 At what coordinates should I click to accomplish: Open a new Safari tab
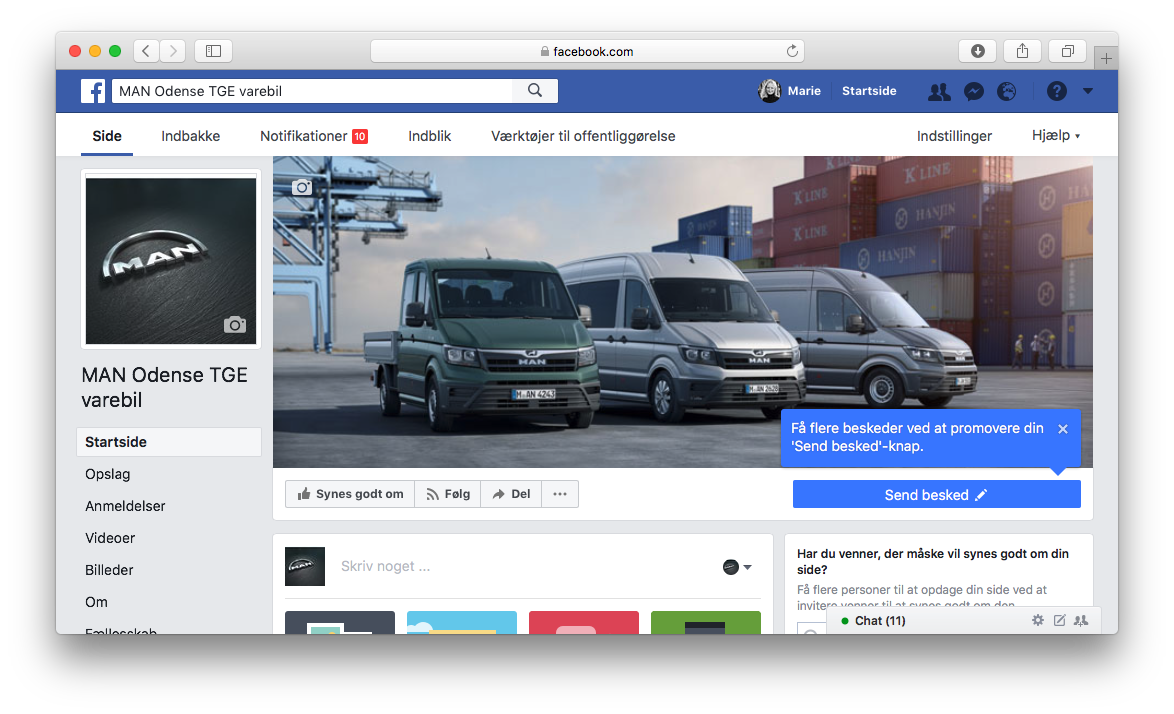[x=1106, y=58]
